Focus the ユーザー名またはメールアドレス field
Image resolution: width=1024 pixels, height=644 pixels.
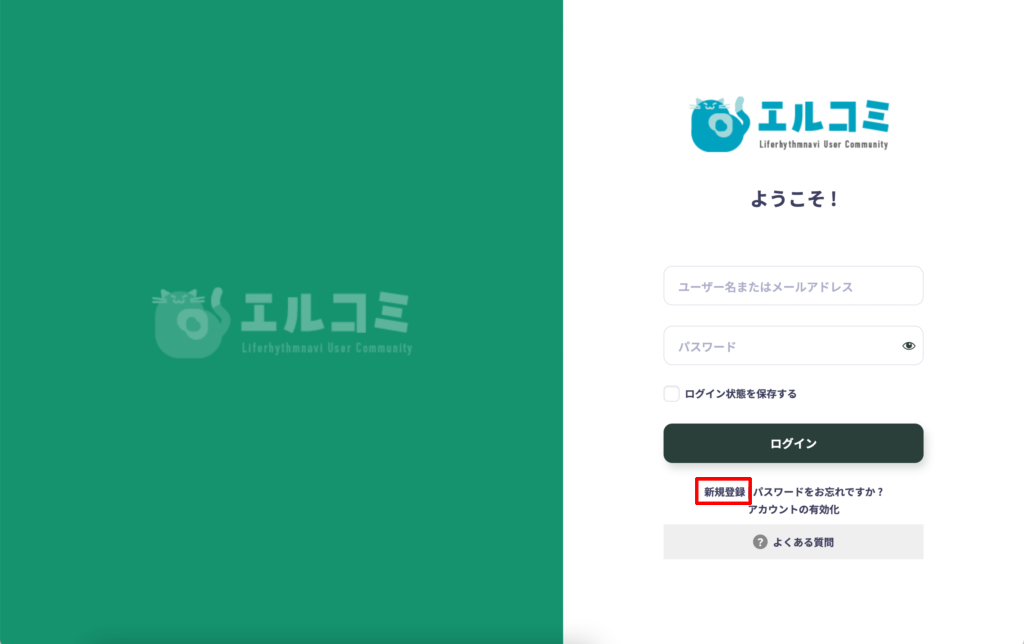[793, 285]
